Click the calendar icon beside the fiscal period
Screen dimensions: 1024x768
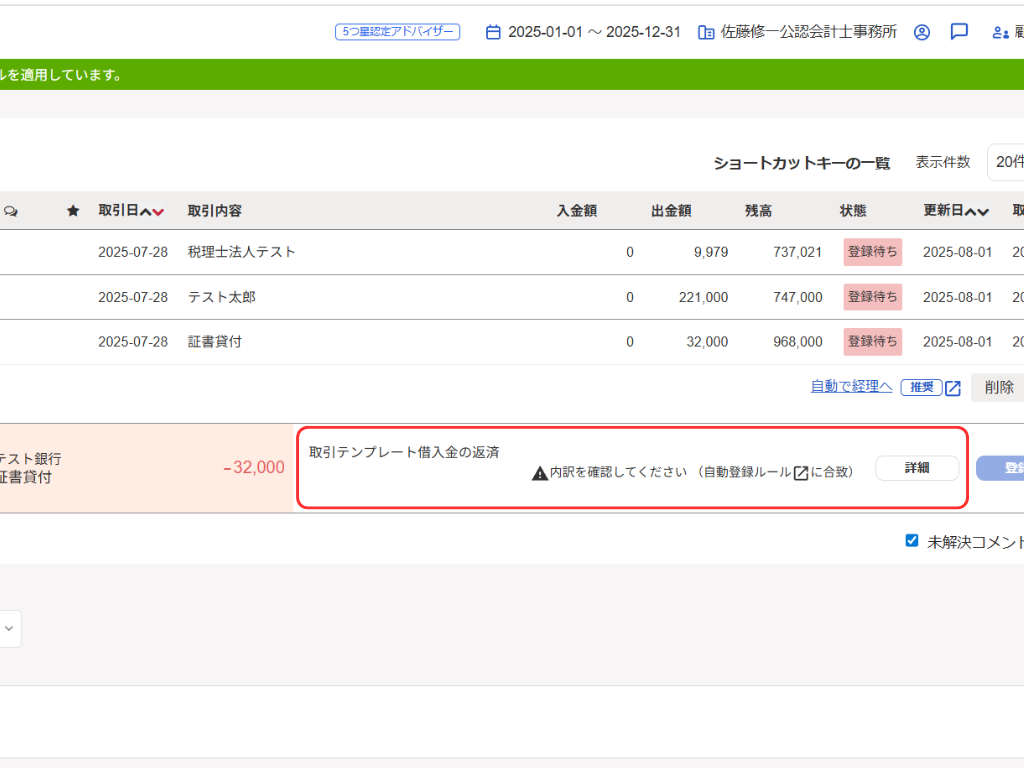(x=493, y=32)
